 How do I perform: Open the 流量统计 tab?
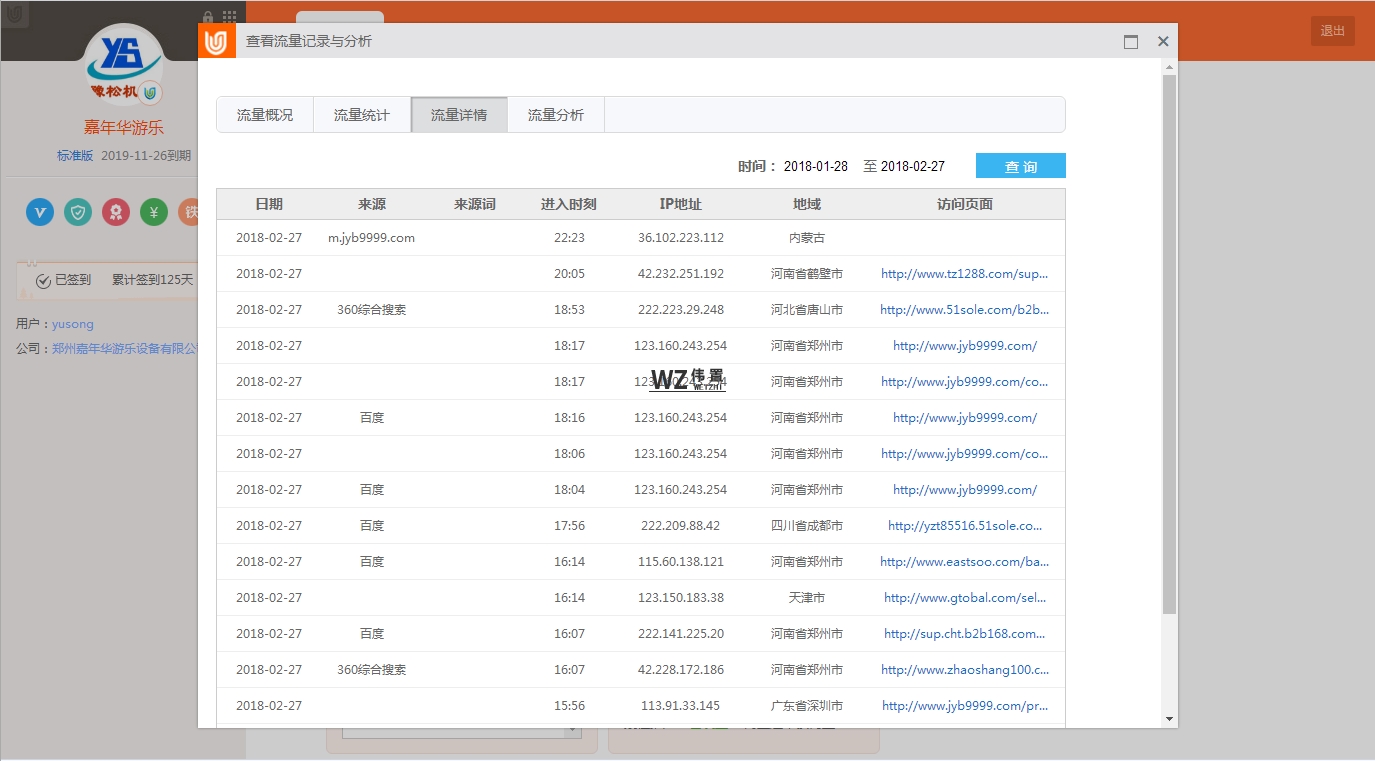(x=362, y=115)
